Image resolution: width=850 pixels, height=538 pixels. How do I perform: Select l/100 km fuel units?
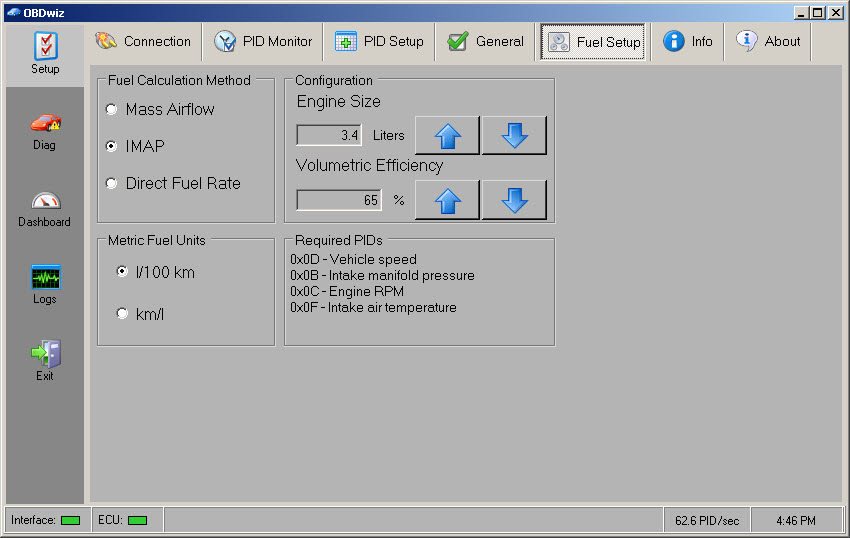pyautogui.click(x=123, y=272)
